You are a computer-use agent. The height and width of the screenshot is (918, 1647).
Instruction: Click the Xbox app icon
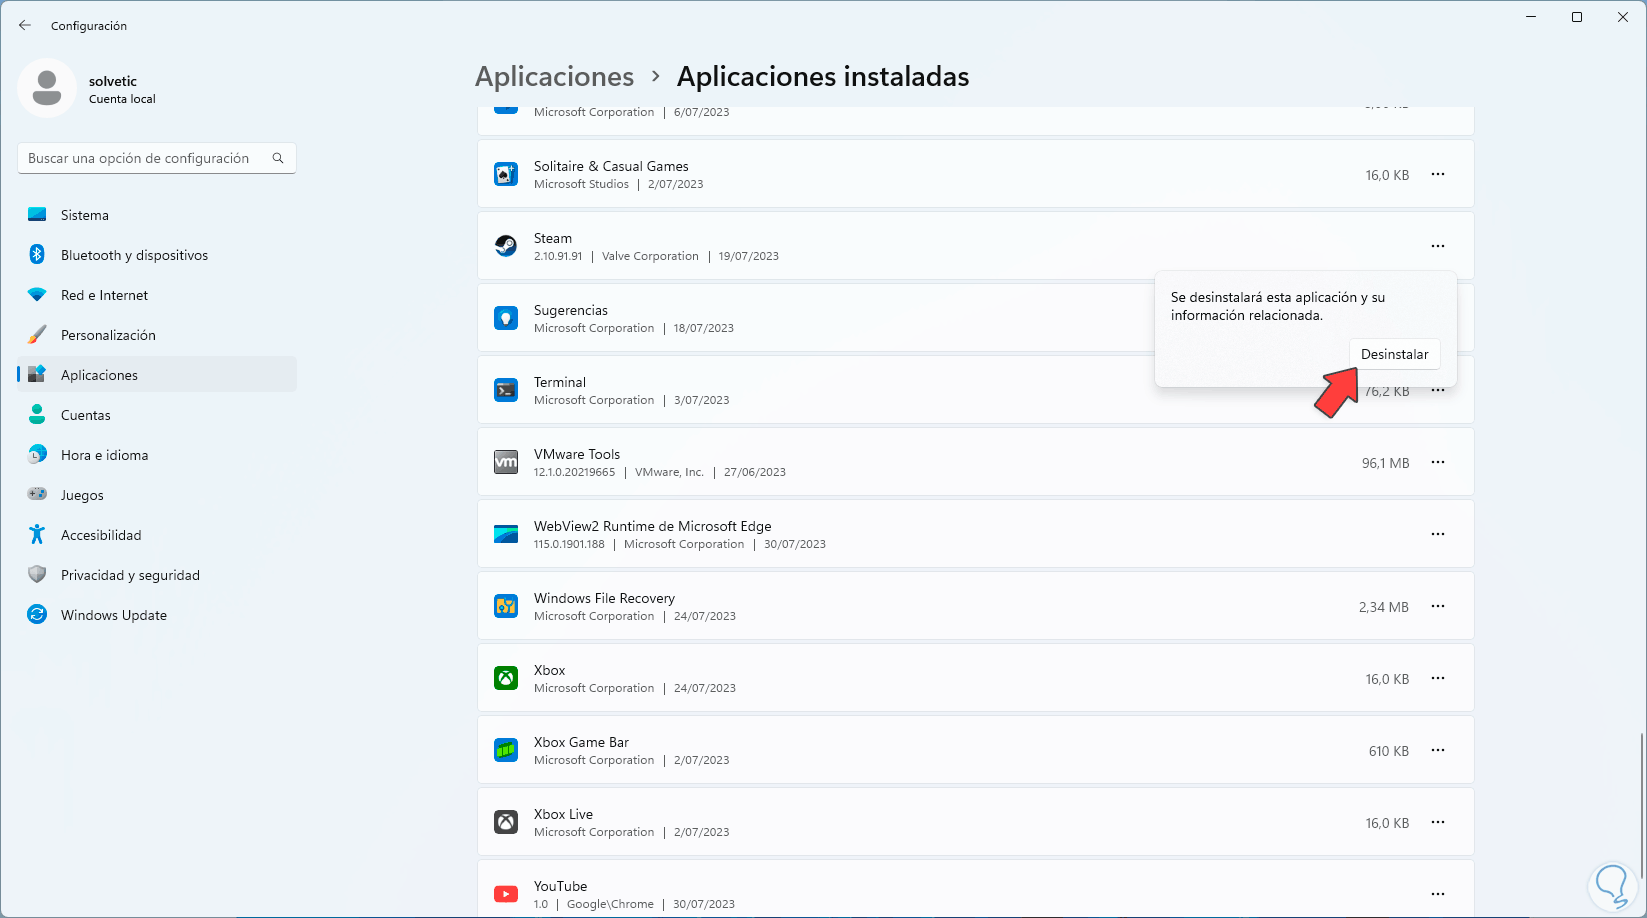(x=506, y=678)
